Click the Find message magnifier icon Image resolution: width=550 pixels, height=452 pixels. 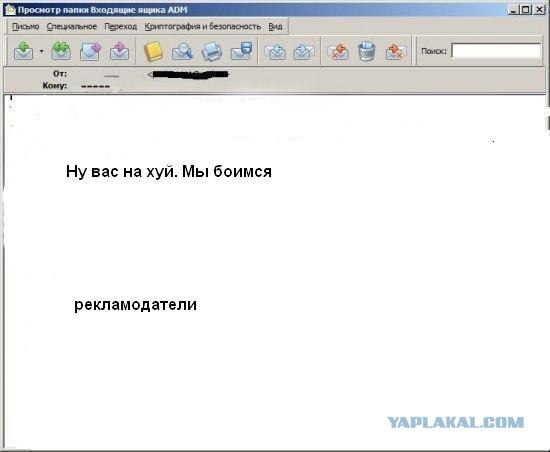(x=182, y=51)
